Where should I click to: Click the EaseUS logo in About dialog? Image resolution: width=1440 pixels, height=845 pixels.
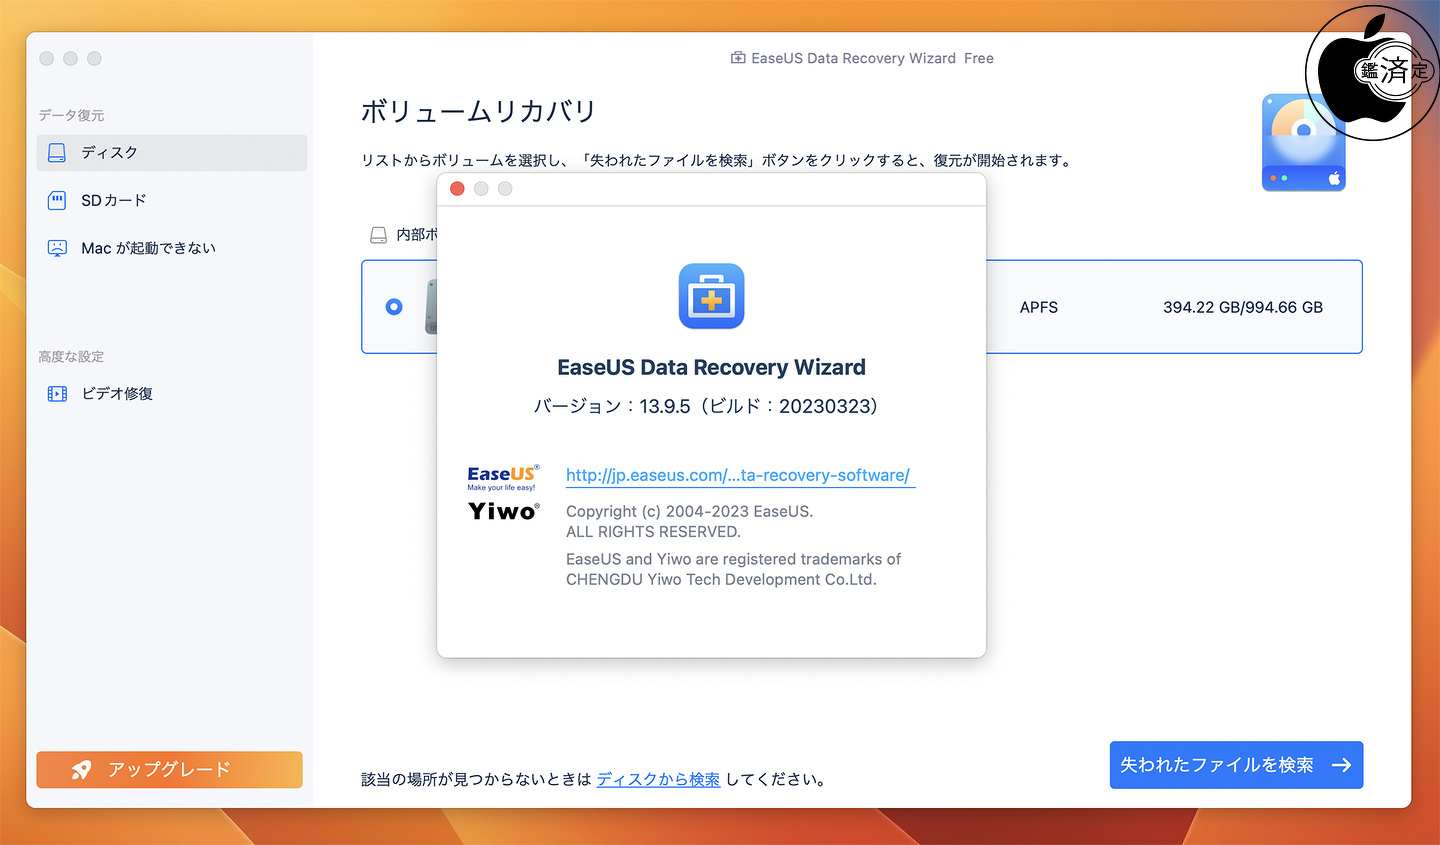coord(503,477)
